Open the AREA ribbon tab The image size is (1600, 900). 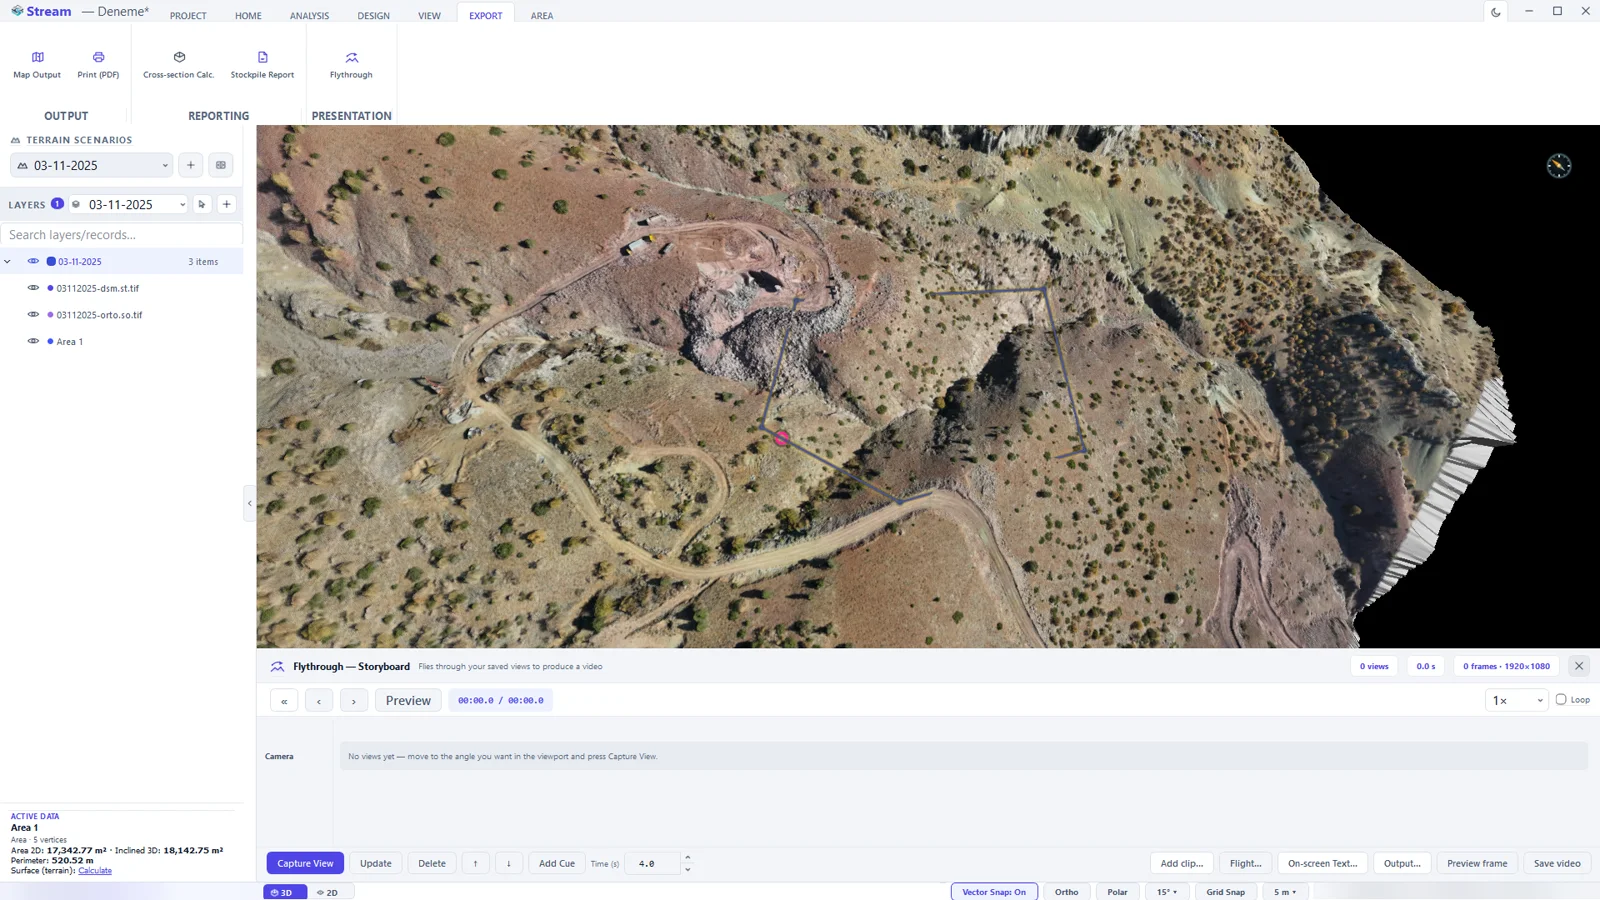(x=542, y=15)
